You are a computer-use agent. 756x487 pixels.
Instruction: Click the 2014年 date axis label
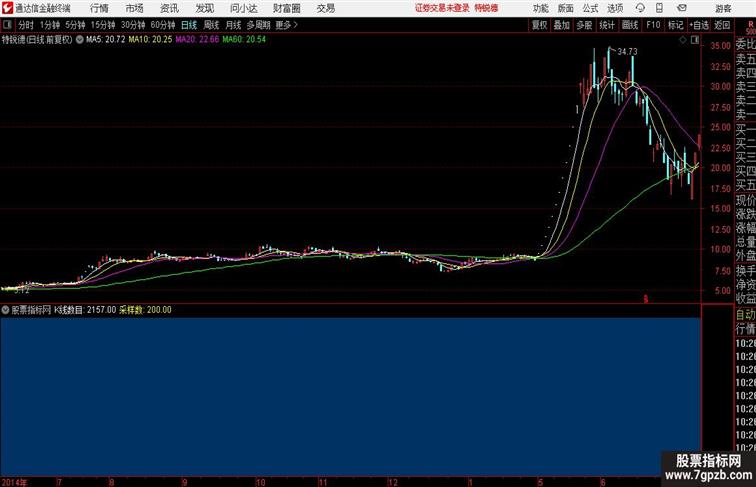[x=14, y=482]
